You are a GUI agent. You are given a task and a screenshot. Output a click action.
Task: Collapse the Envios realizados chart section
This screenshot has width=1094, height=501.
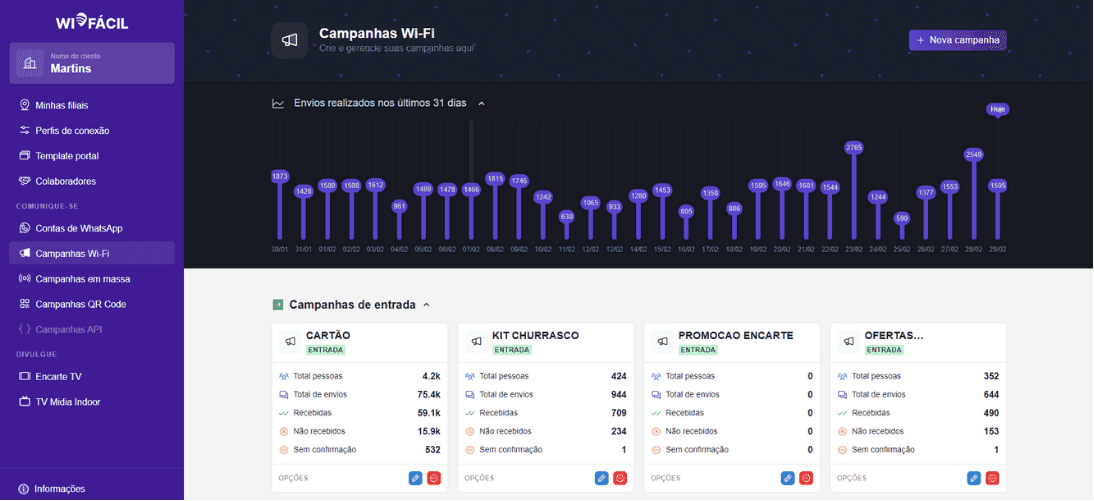pos(481,103)
